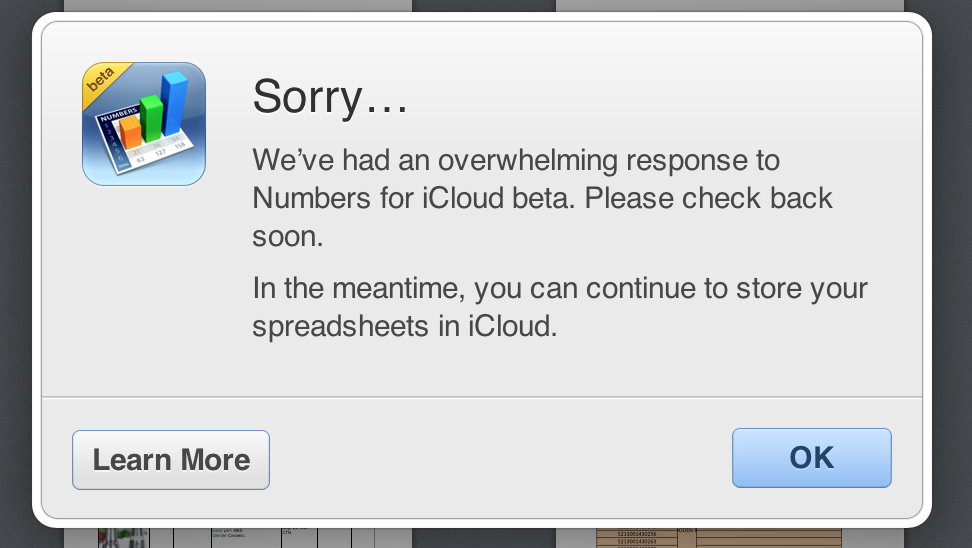Click the "overwhelming response" message line

click(x=516, y=160)
